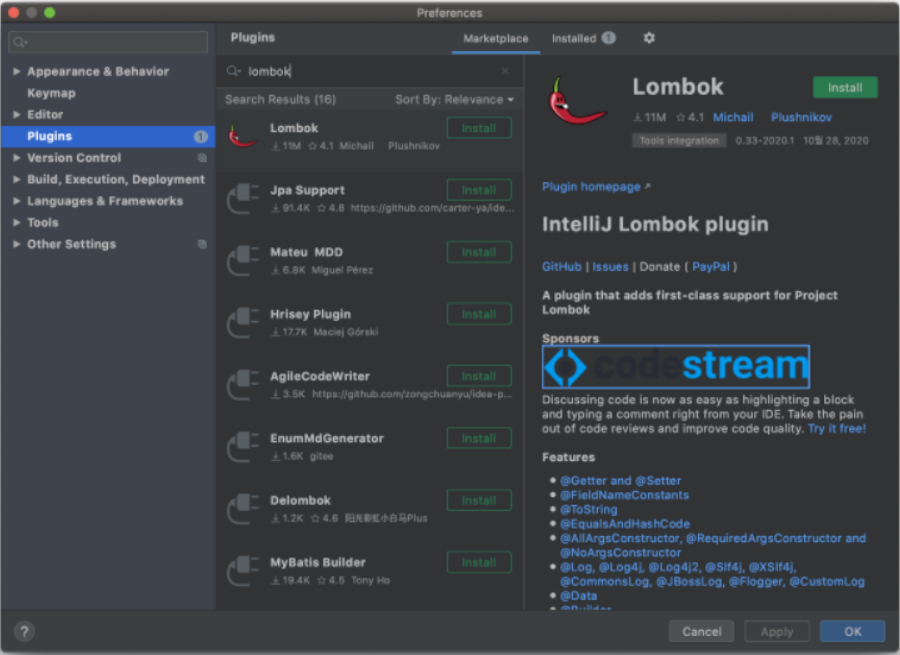Click the EnumMdGenerator plugin icon
900x655 pixels.
point(243,446)
